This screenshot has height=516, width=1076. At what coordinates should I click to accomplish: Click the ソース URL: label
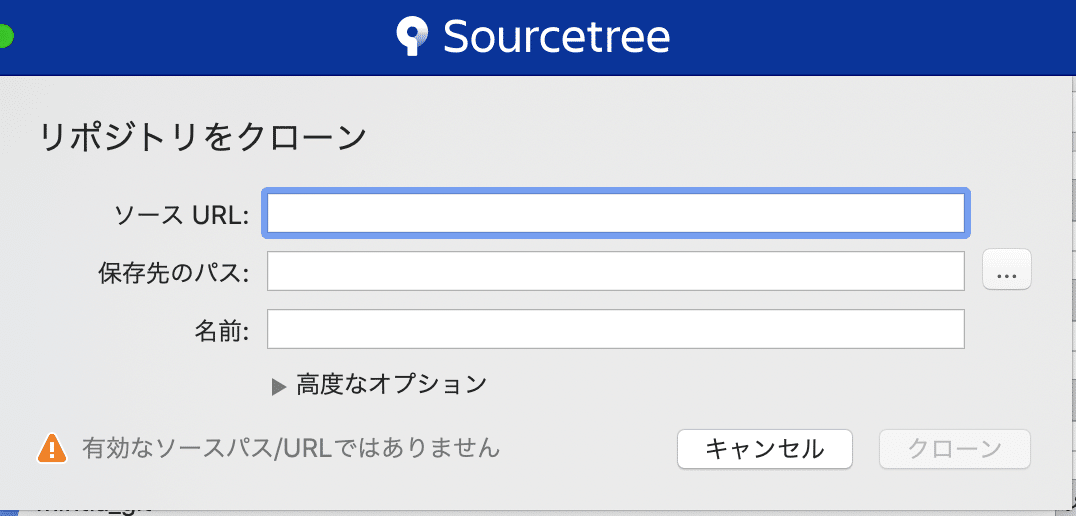click(181, 215)
